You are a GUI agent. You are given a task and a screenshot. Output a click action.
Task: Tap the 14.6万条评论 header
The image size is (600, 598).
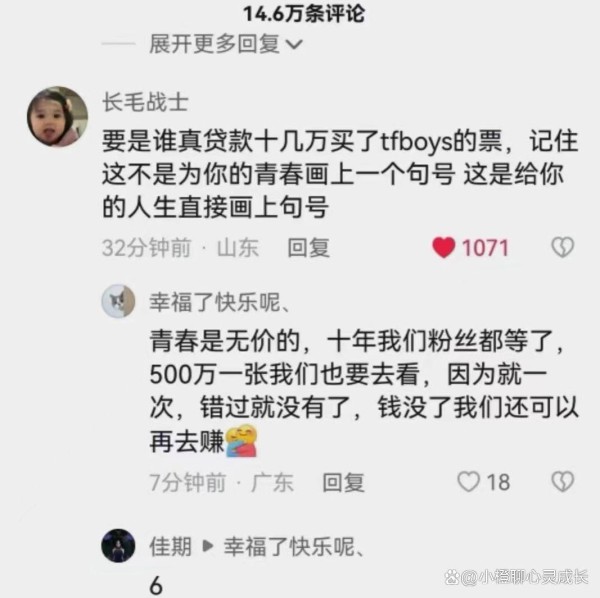tap(304, 14)
